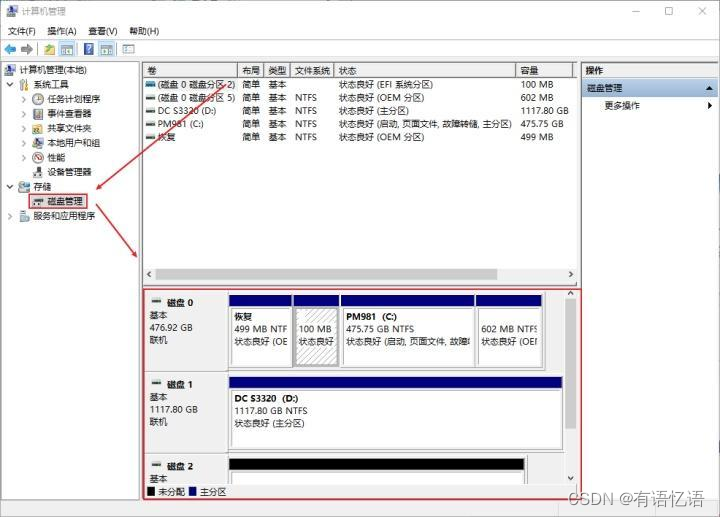The height and width of the screenshot is (517, 720).
Task: Click the last toolbar icon beside Action Pane
Action: click(129, 49)
